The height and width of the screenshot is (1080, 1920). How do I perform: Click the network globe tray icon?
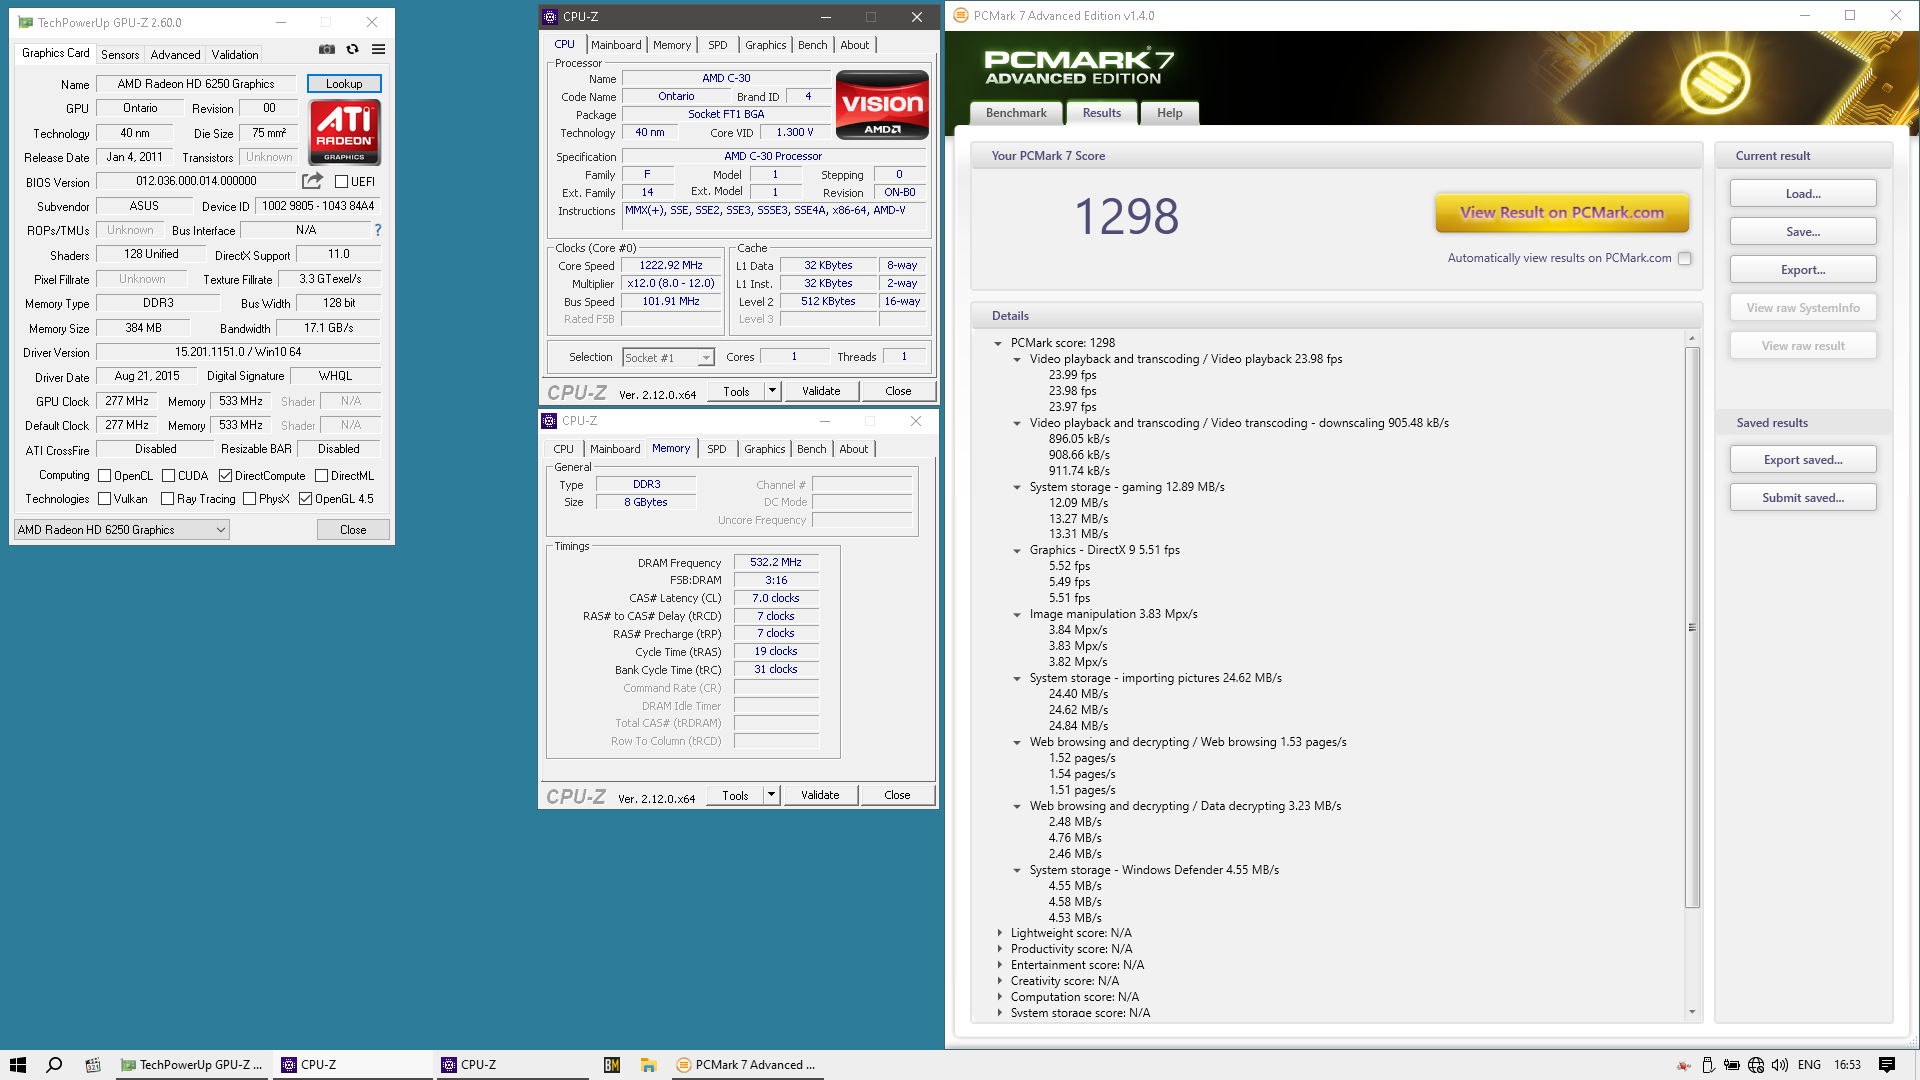tap(1756, 1065)
